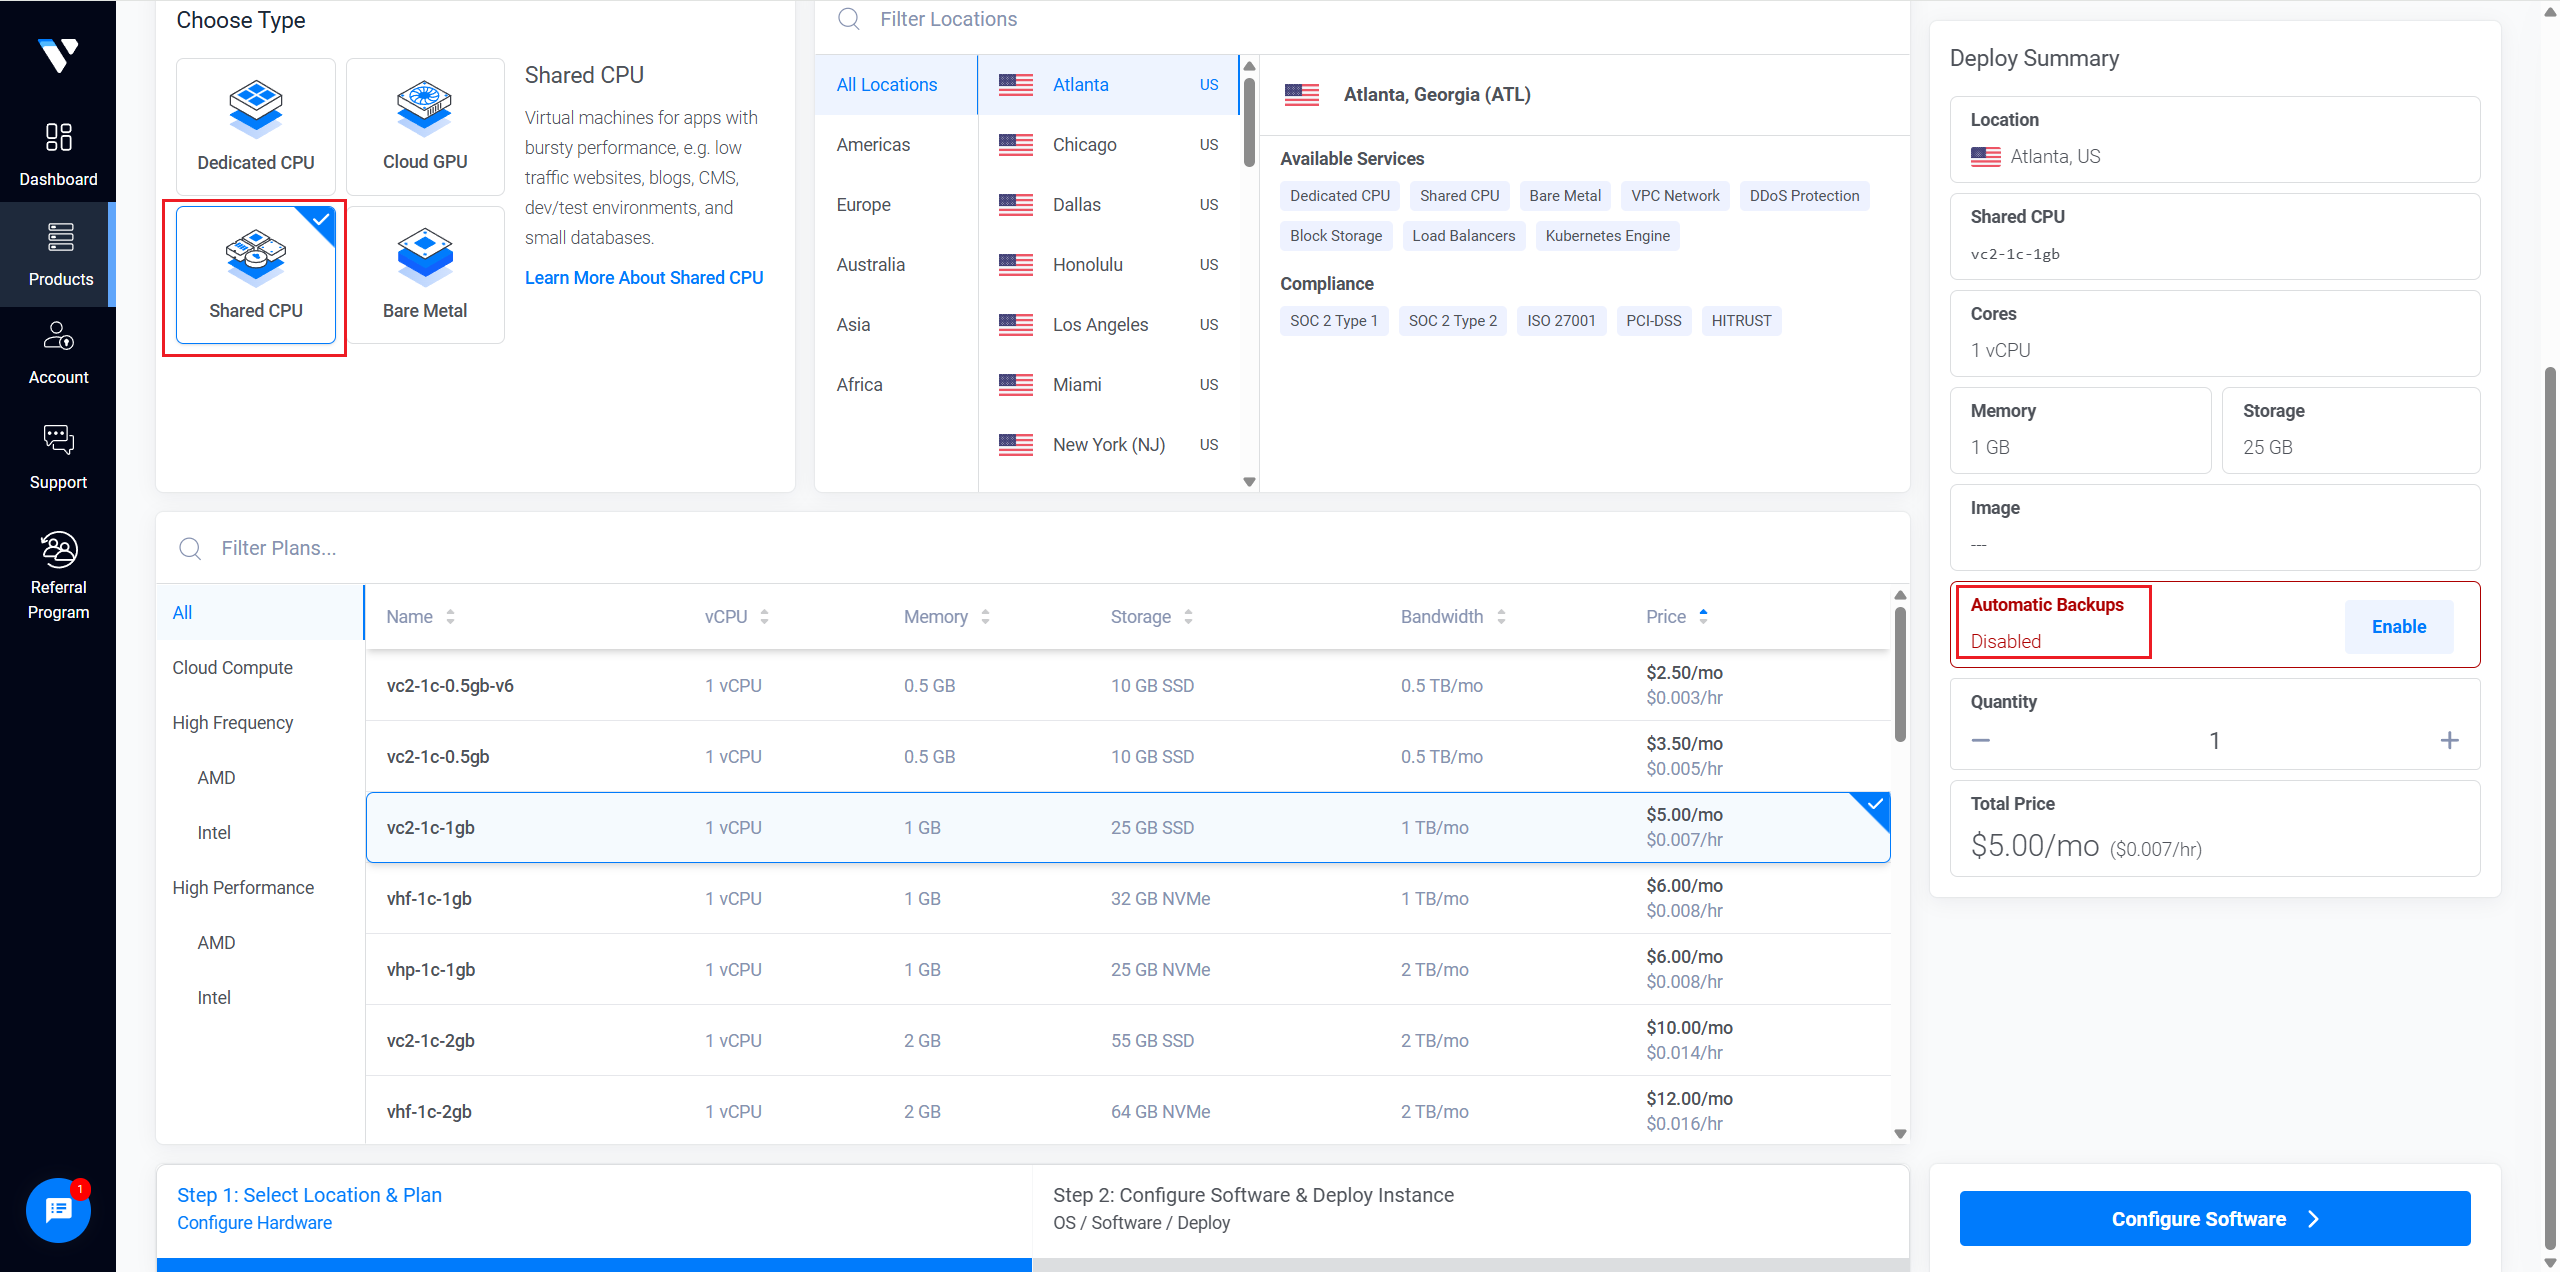Click the plan list scroll down arrow
This screenshot has width=2560, height=1272.
click(1900, 1134)
